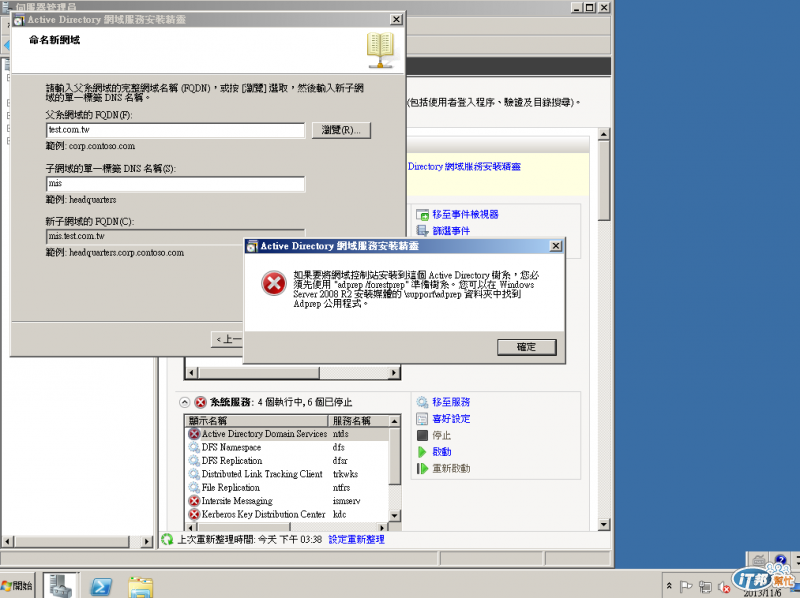Open the 喜好設定 link
800x598 pixels.
pos(451,419)
